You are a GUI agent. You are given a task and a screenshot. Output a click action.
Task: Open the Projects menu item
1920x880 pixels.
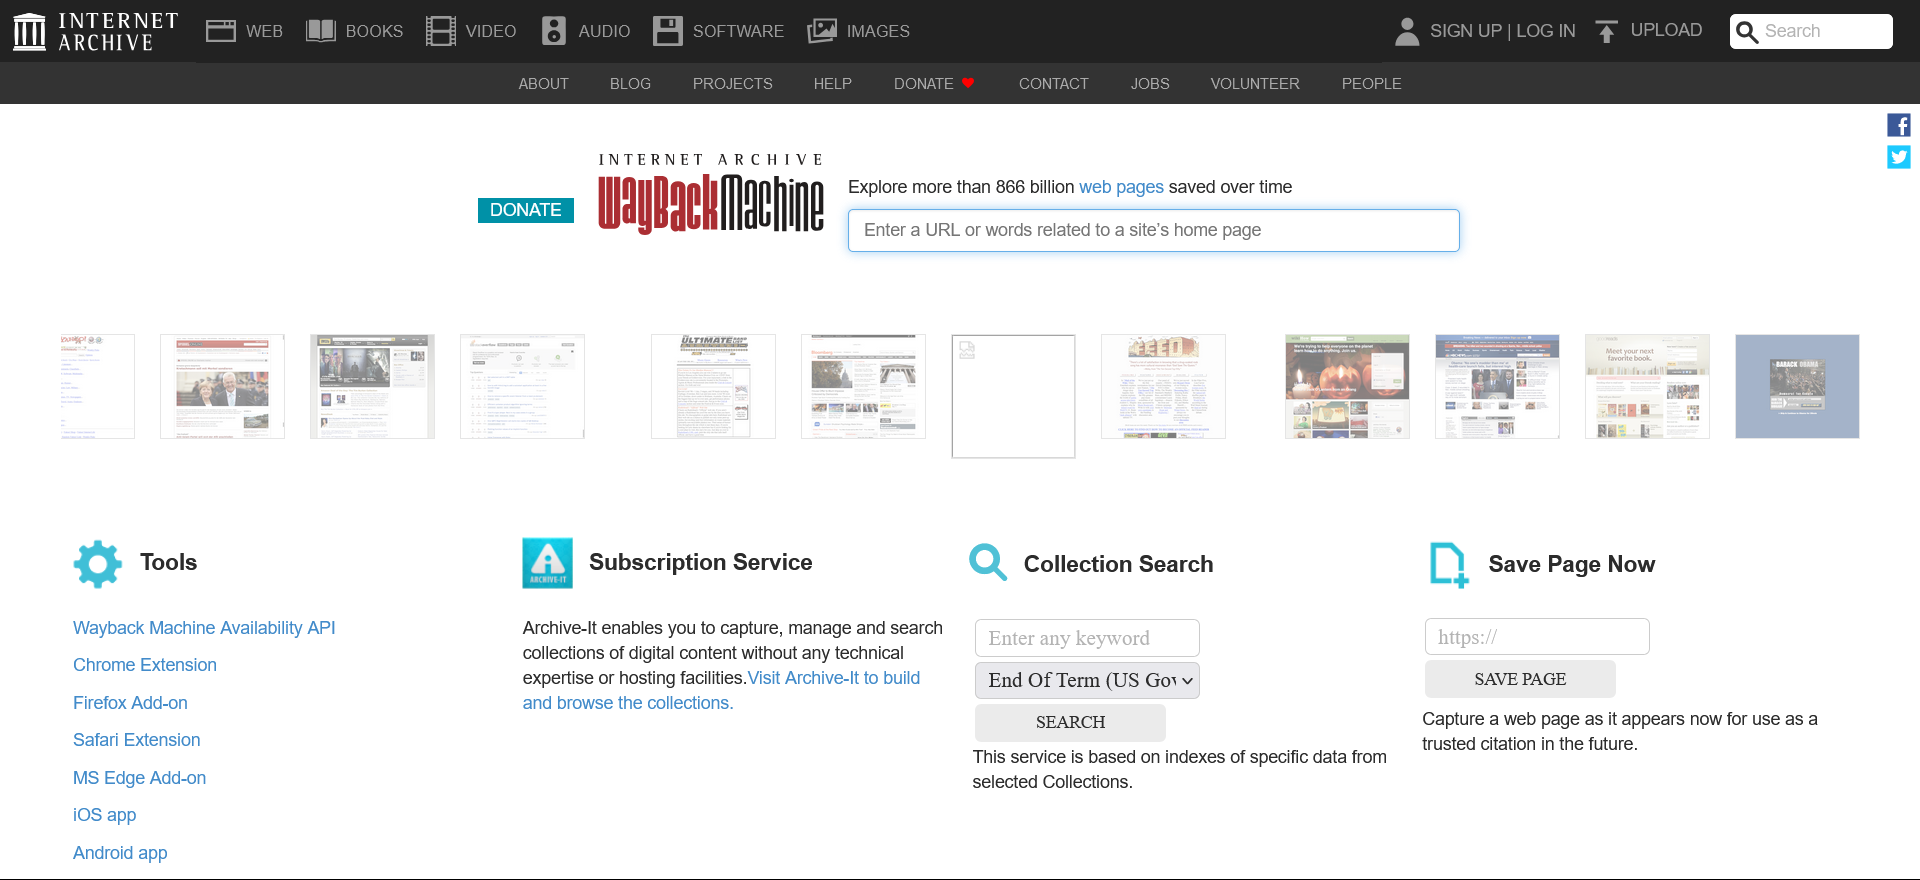732,84
